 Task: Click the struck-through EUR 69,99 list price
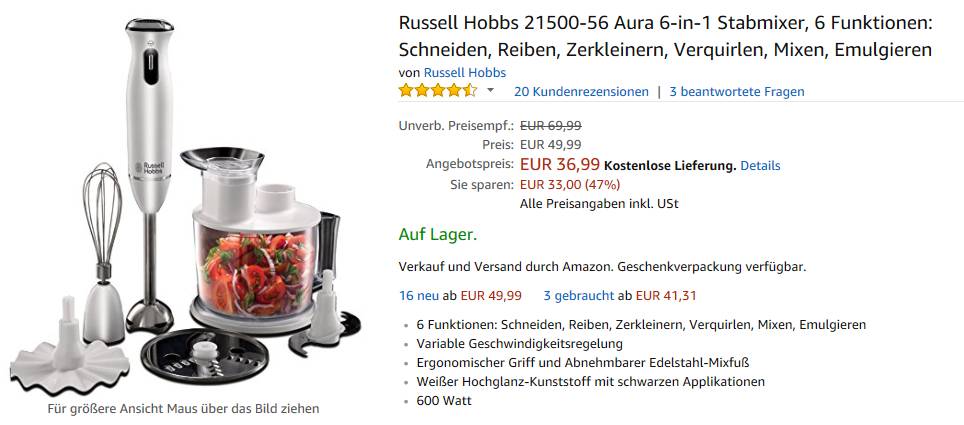551,125
